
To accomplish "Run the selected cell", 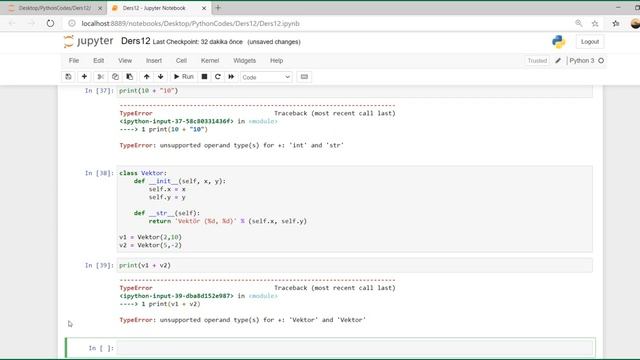I will (184, 77).
